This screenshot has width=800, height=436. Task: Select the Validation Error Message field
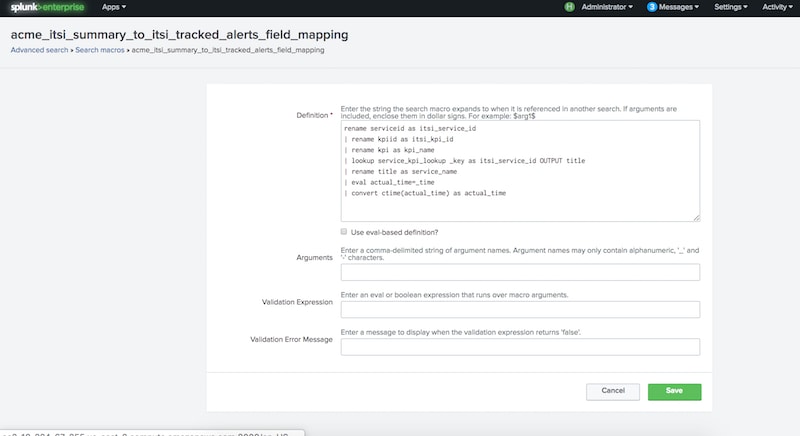[x=520, y=347]
